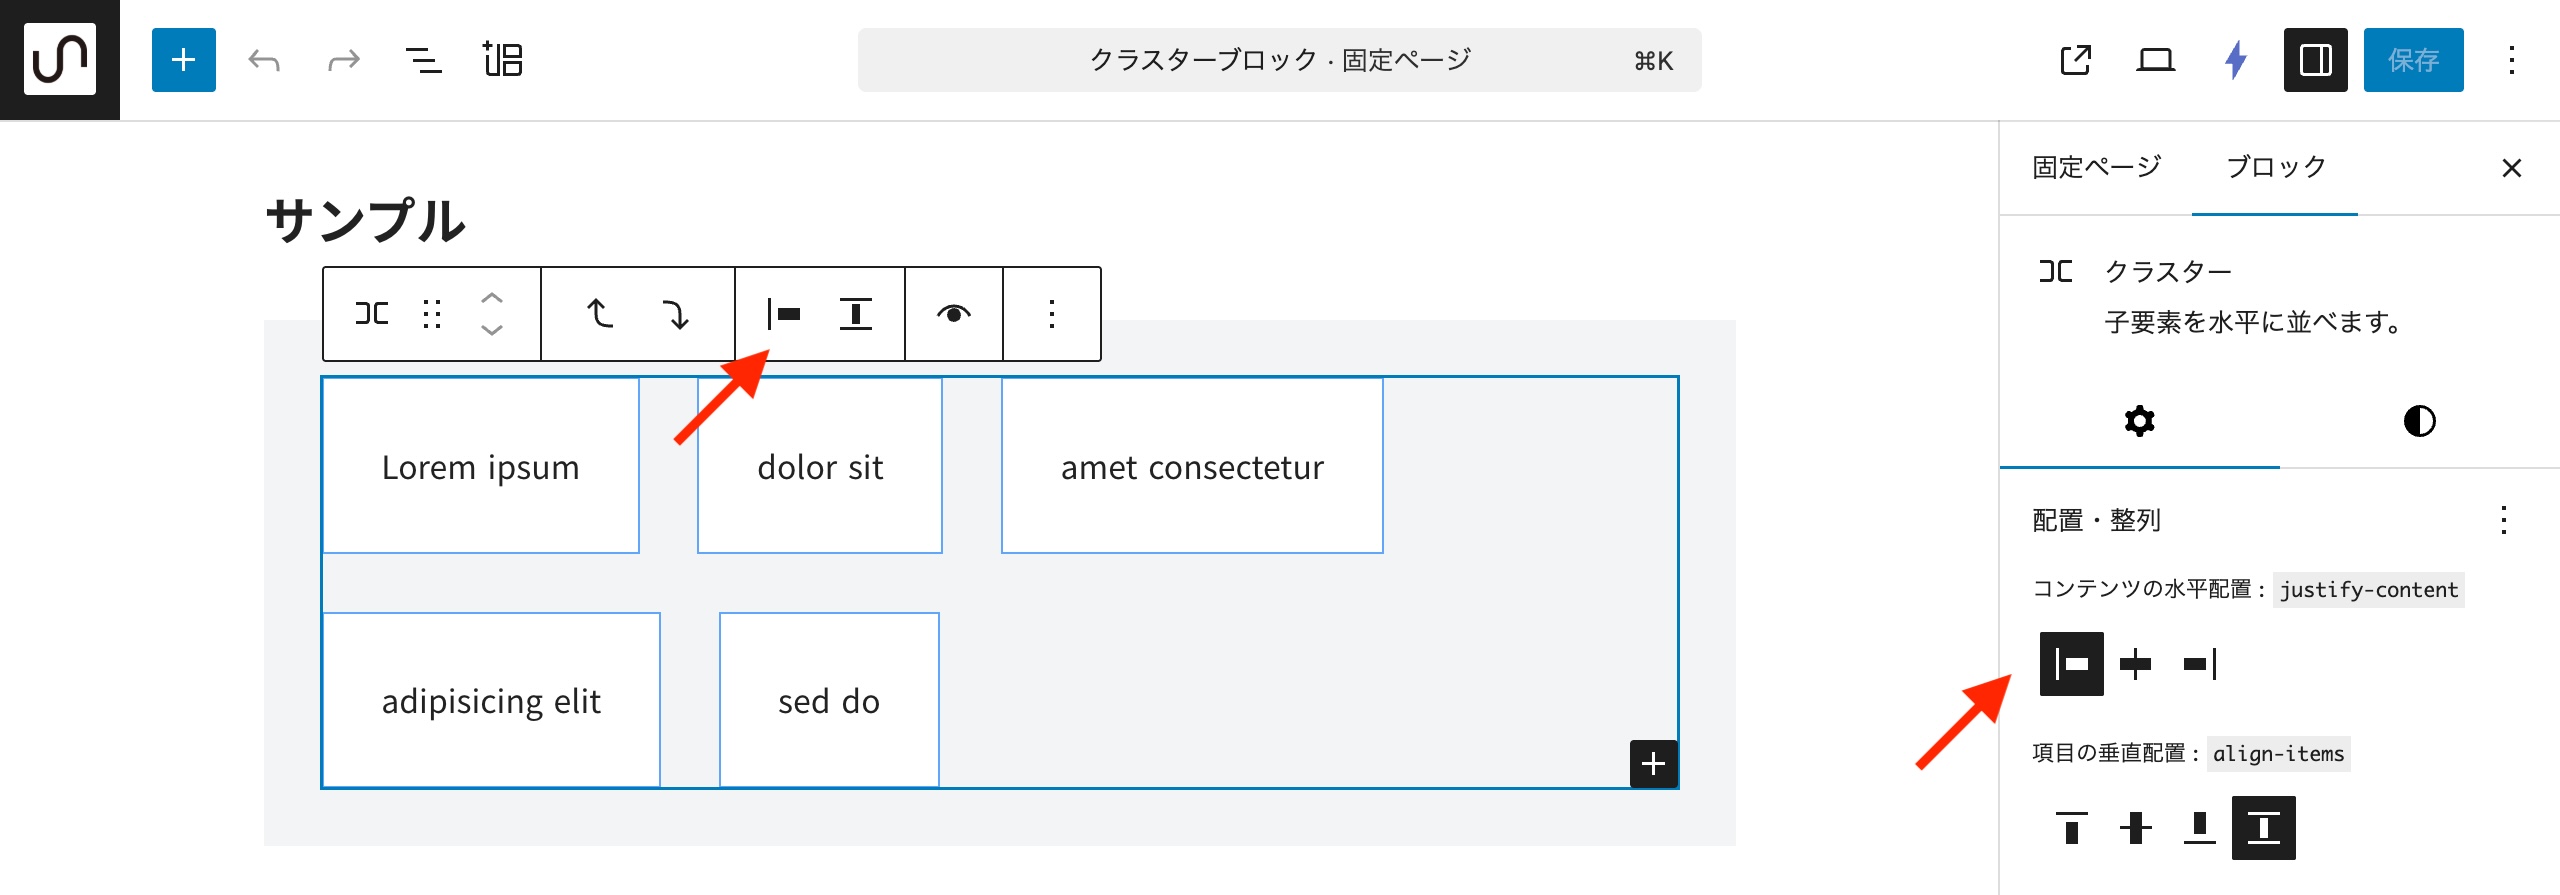Open the block toolbar vertical alignment dropdown
The image size is (2560, 895).
click(855, 314)
